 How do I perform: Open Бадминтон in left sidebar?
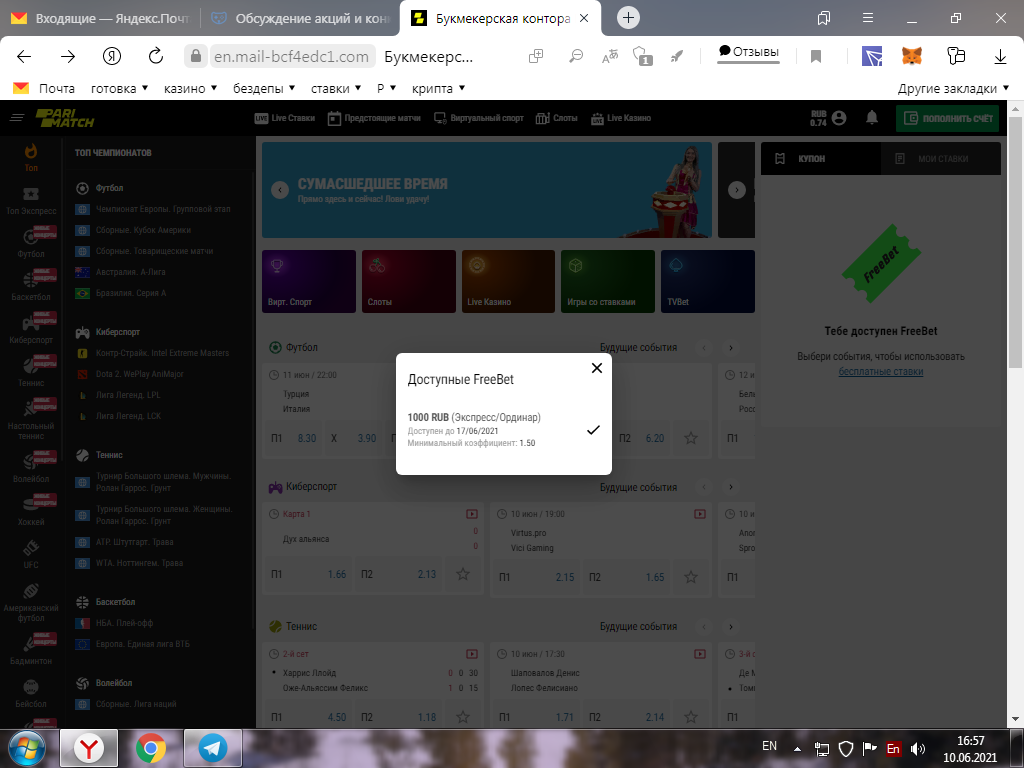[x=31, y=650]
